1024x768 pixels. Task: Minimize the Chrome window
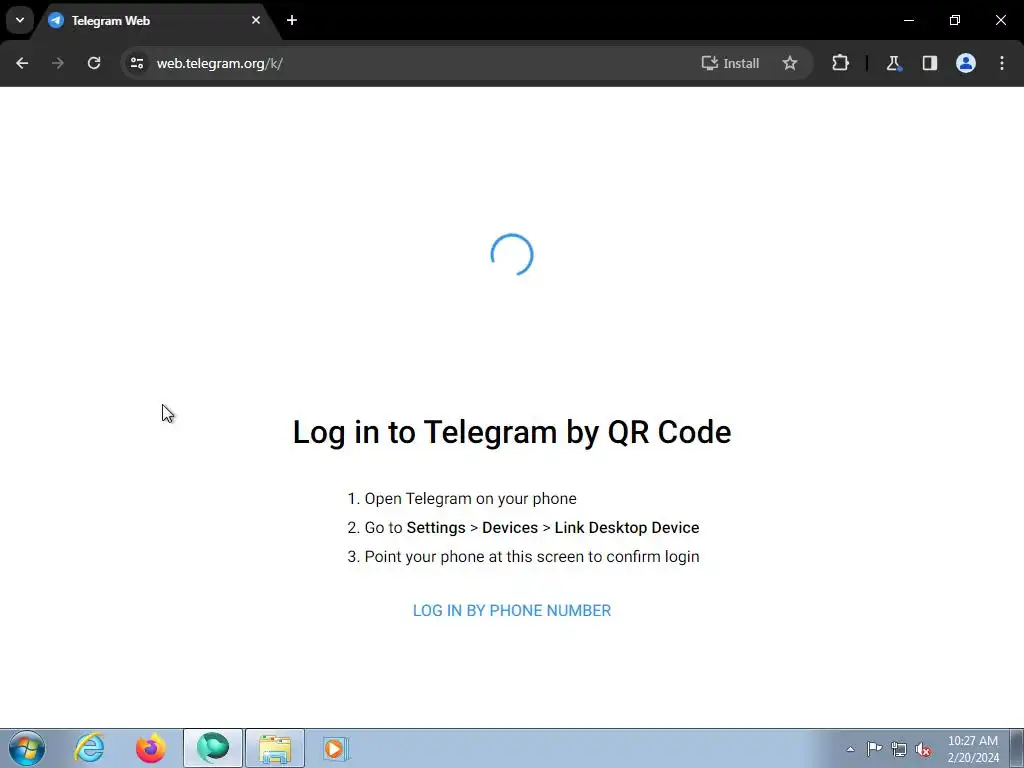click(909, 20)
